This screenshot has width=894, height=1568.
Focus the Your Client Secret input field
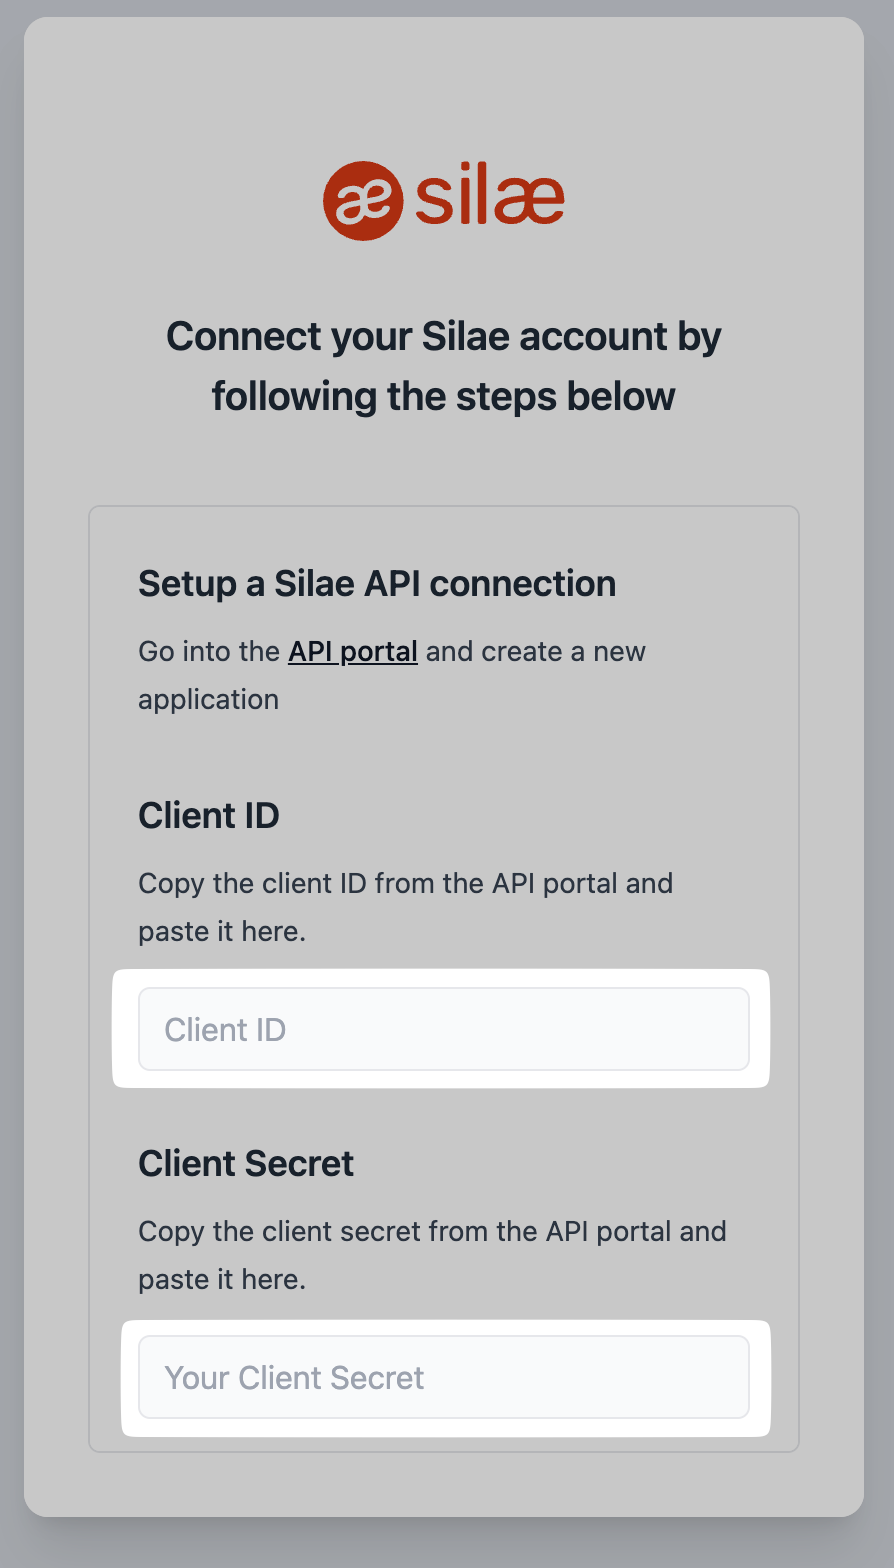pyautogui.click(x=443, y=1377)
